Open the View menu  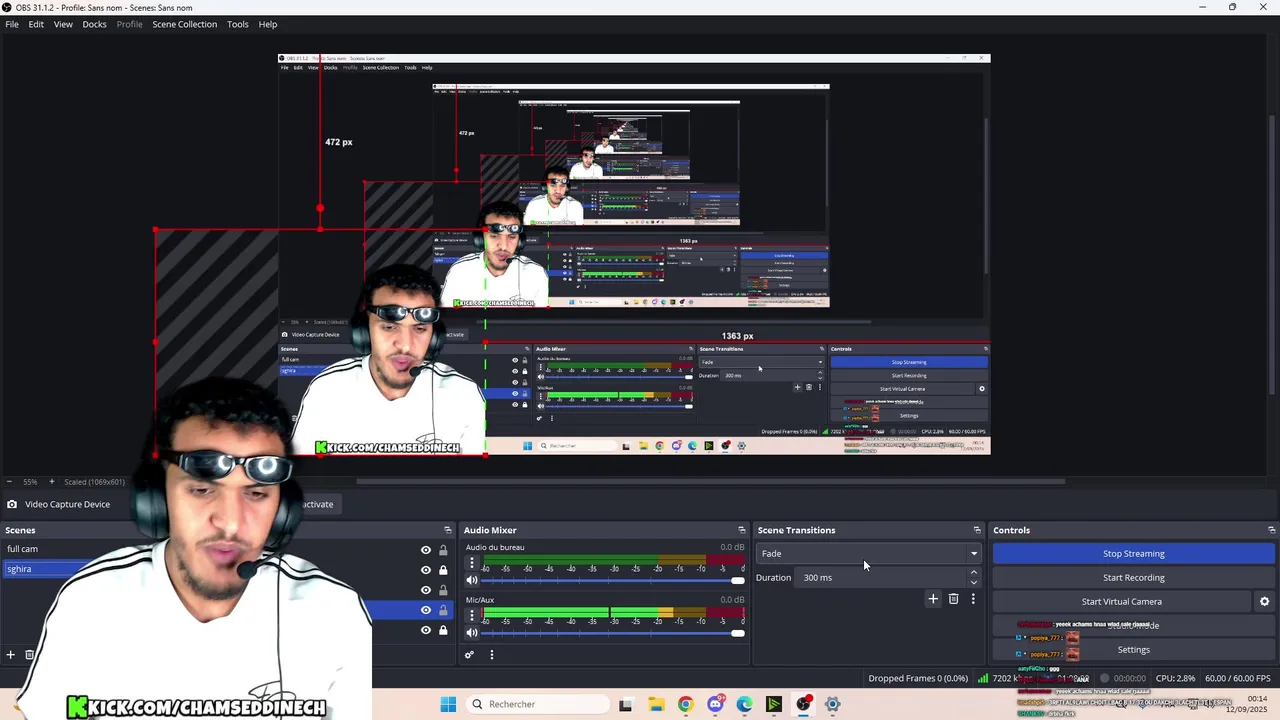pos(63,24)
